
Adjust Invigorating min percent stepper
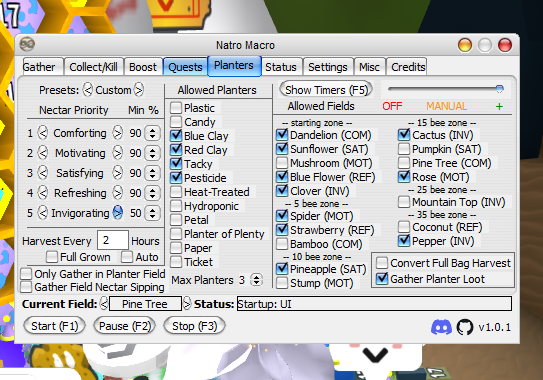pyautogui.click(x=152, y=213)
